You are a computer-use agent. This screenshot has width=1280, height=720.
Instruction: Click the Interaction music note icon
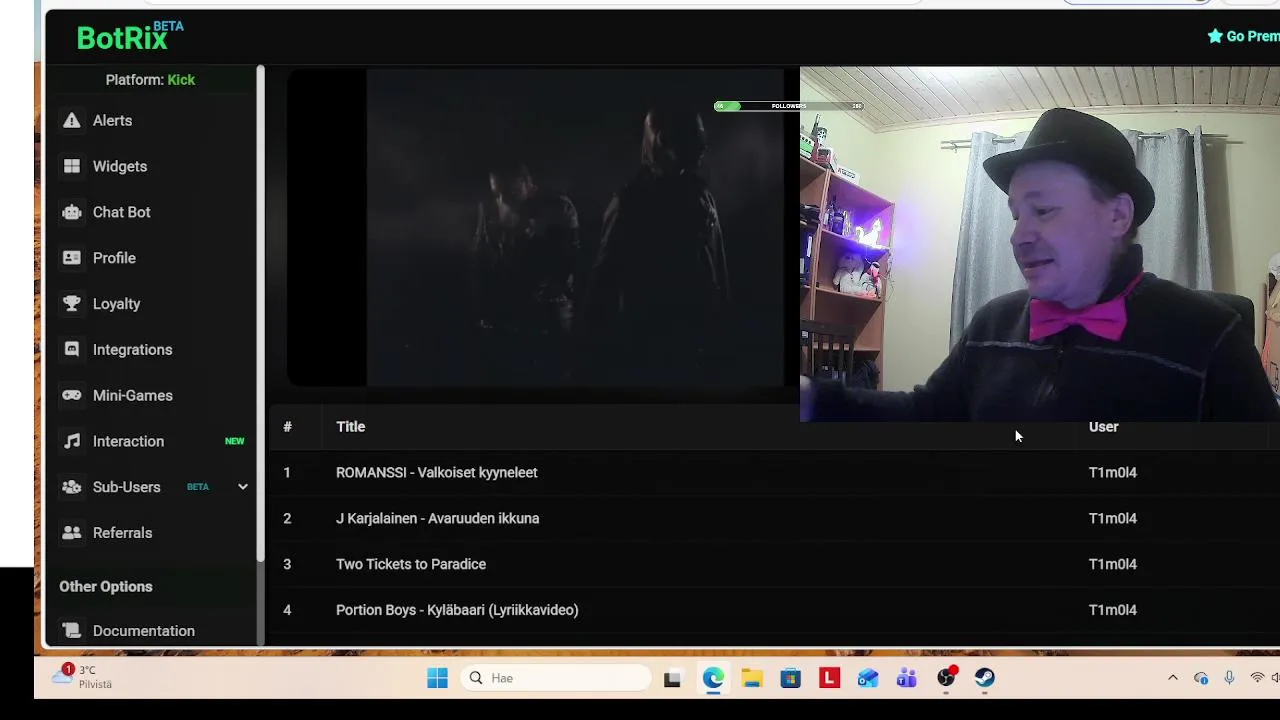(72, 441)
